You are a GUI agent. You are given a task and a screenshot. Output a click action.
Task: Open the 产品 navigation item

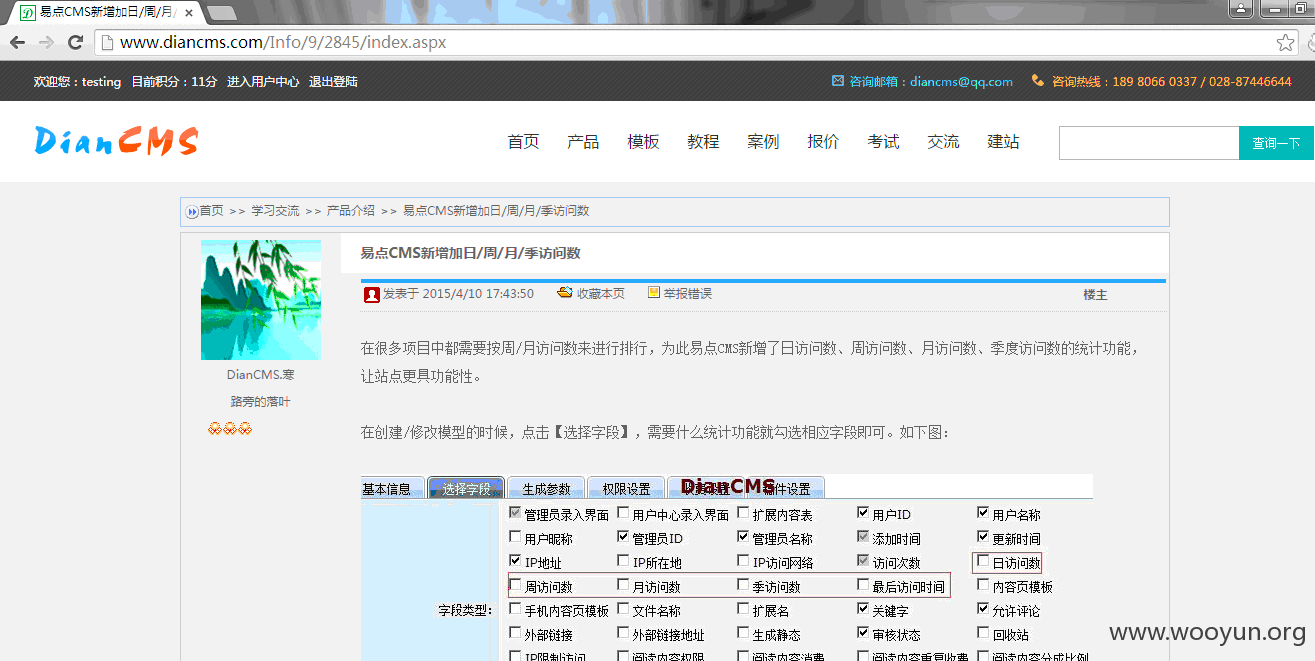pos(583,142)
